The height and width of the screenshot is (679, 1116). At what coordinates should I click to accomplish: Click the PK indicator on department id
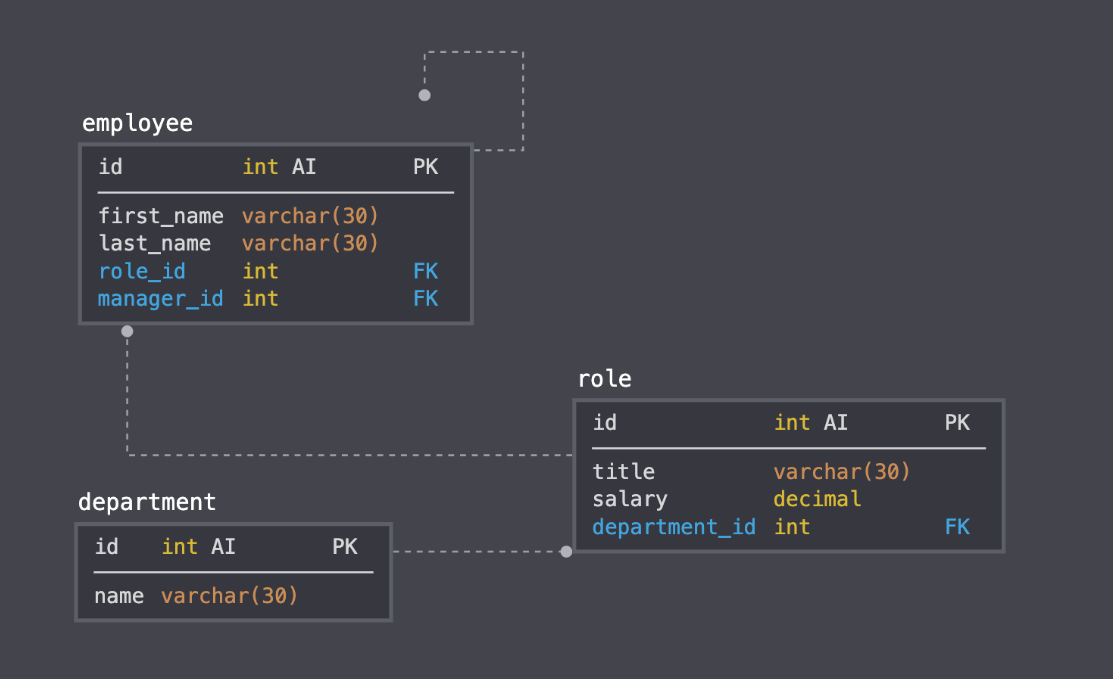(345, 547)
